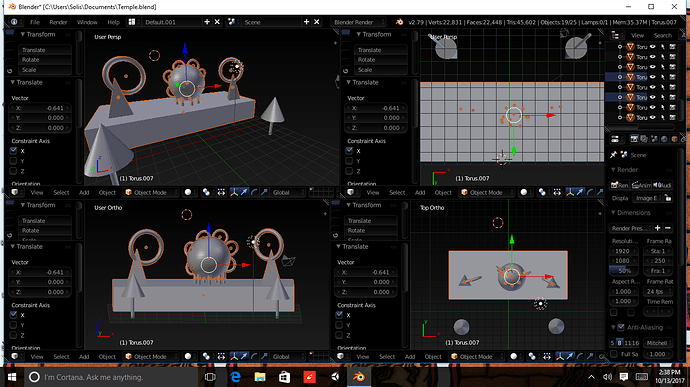690x387 pixels.
Task: Add a new screen layout next to Default.001
Action: tap(207, 22)
